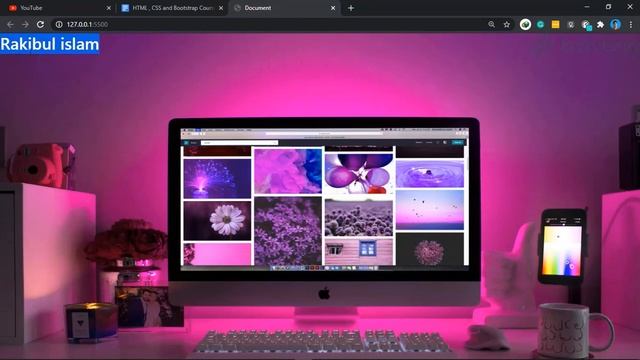
Task: Switch to HTML, CSS and Bootstrap tab
Action: tap(171, 8)
